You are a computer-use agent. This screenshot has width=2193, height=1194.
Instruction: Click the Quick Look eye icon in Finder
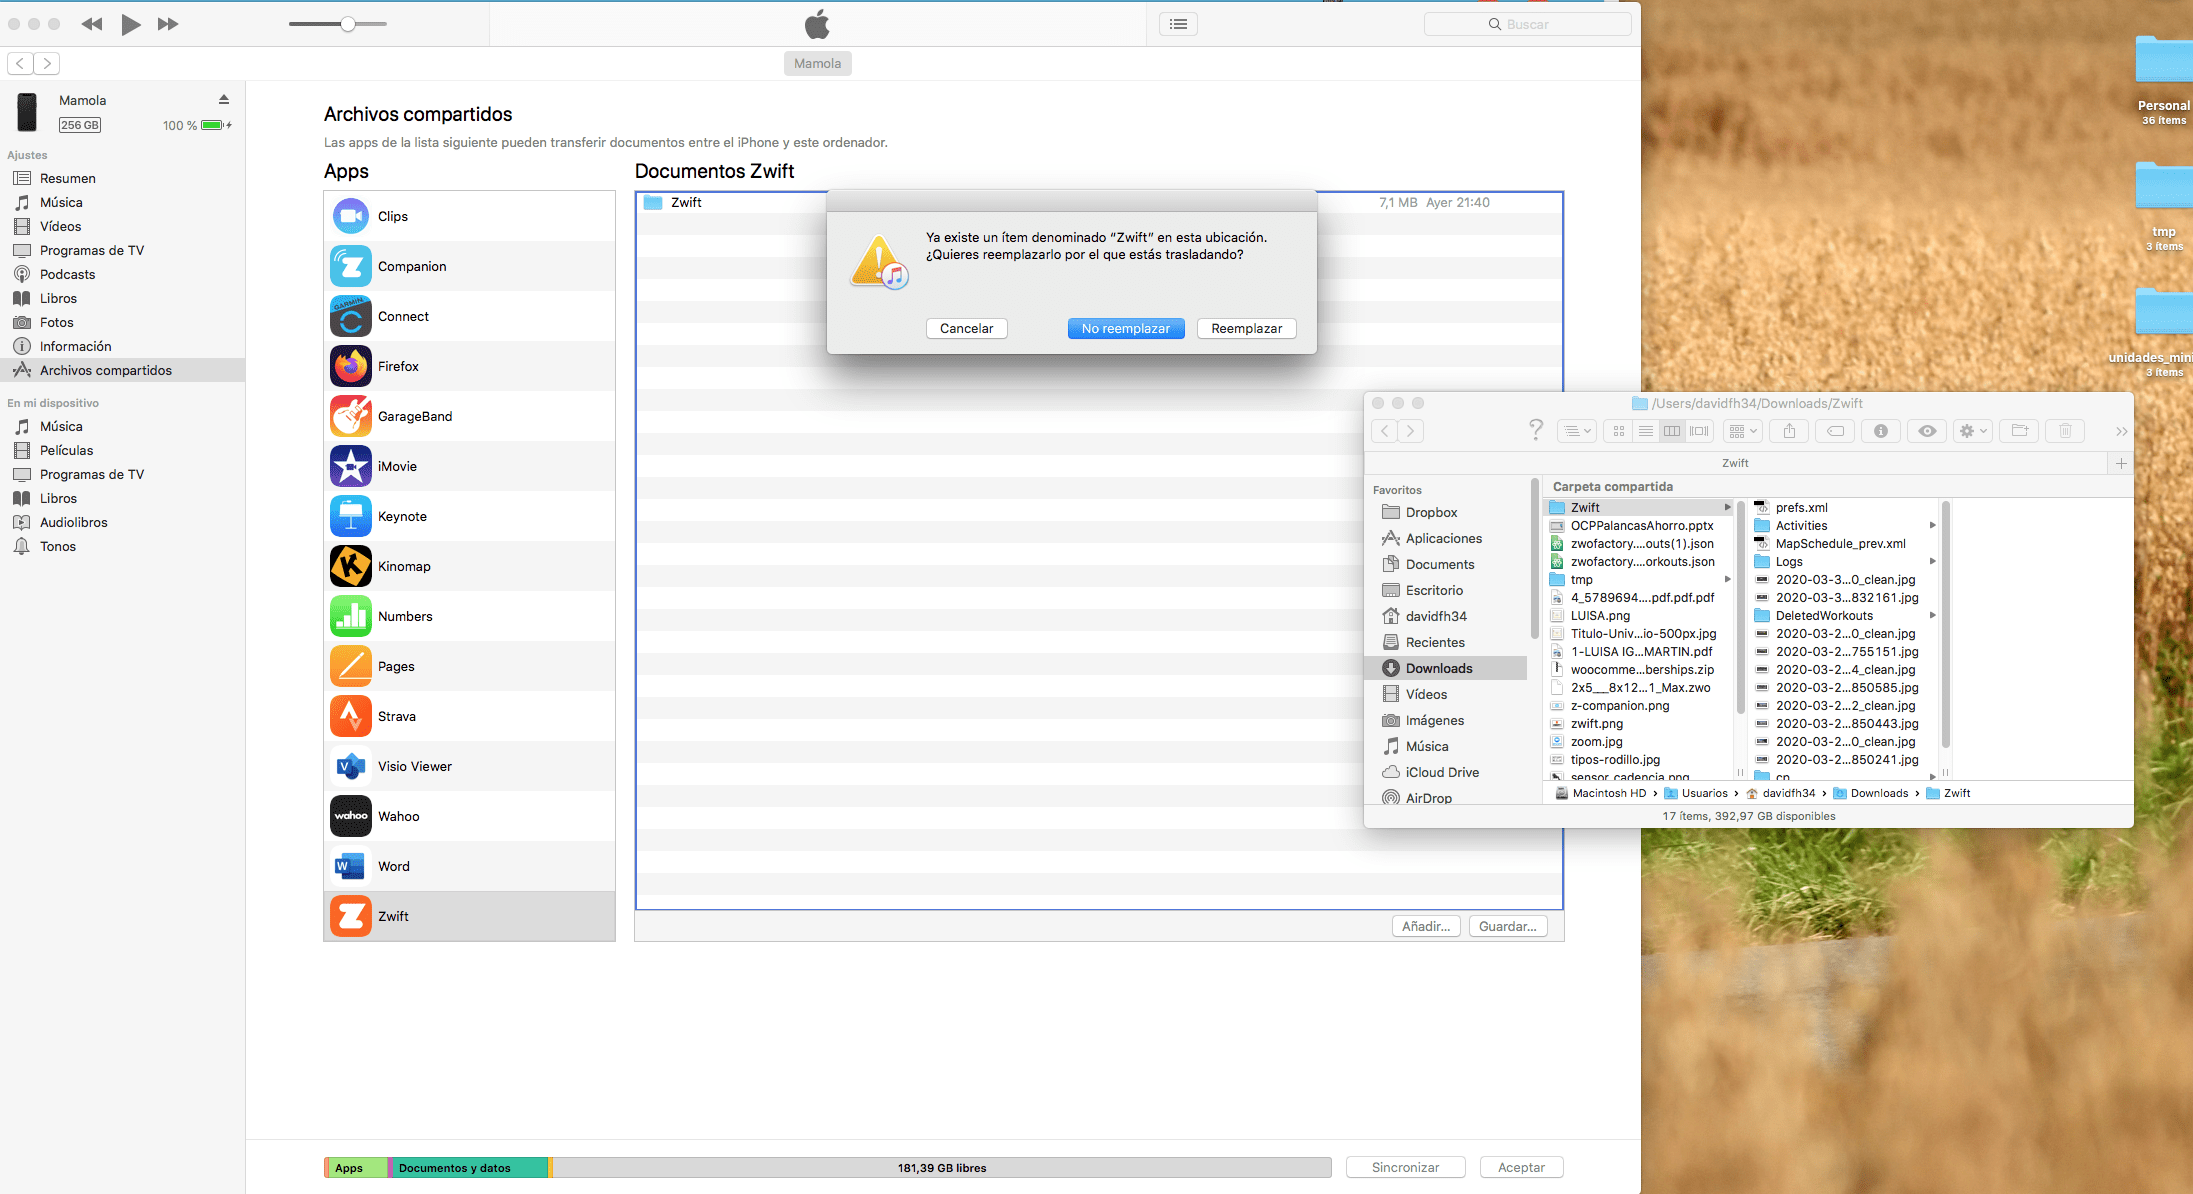point(1927,431)
